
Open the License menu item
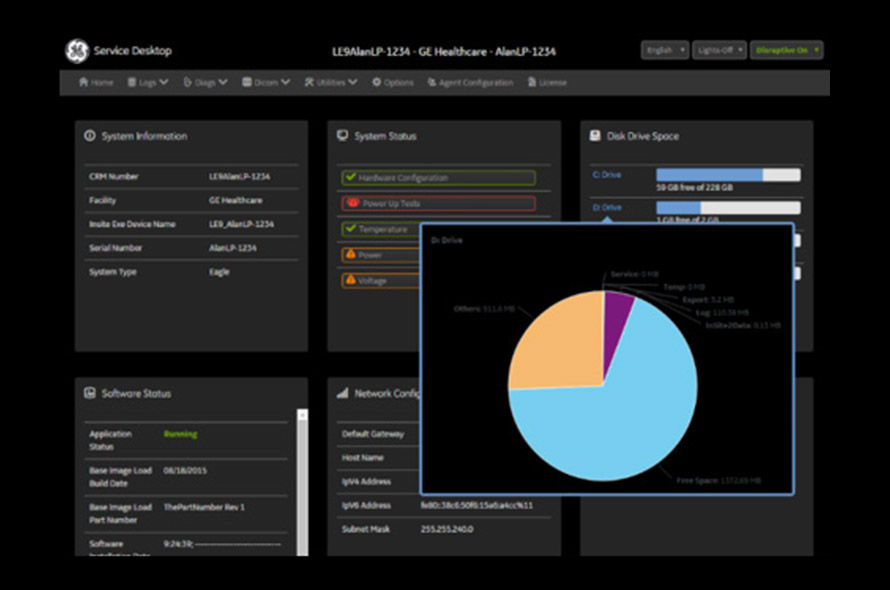(547, 82)
